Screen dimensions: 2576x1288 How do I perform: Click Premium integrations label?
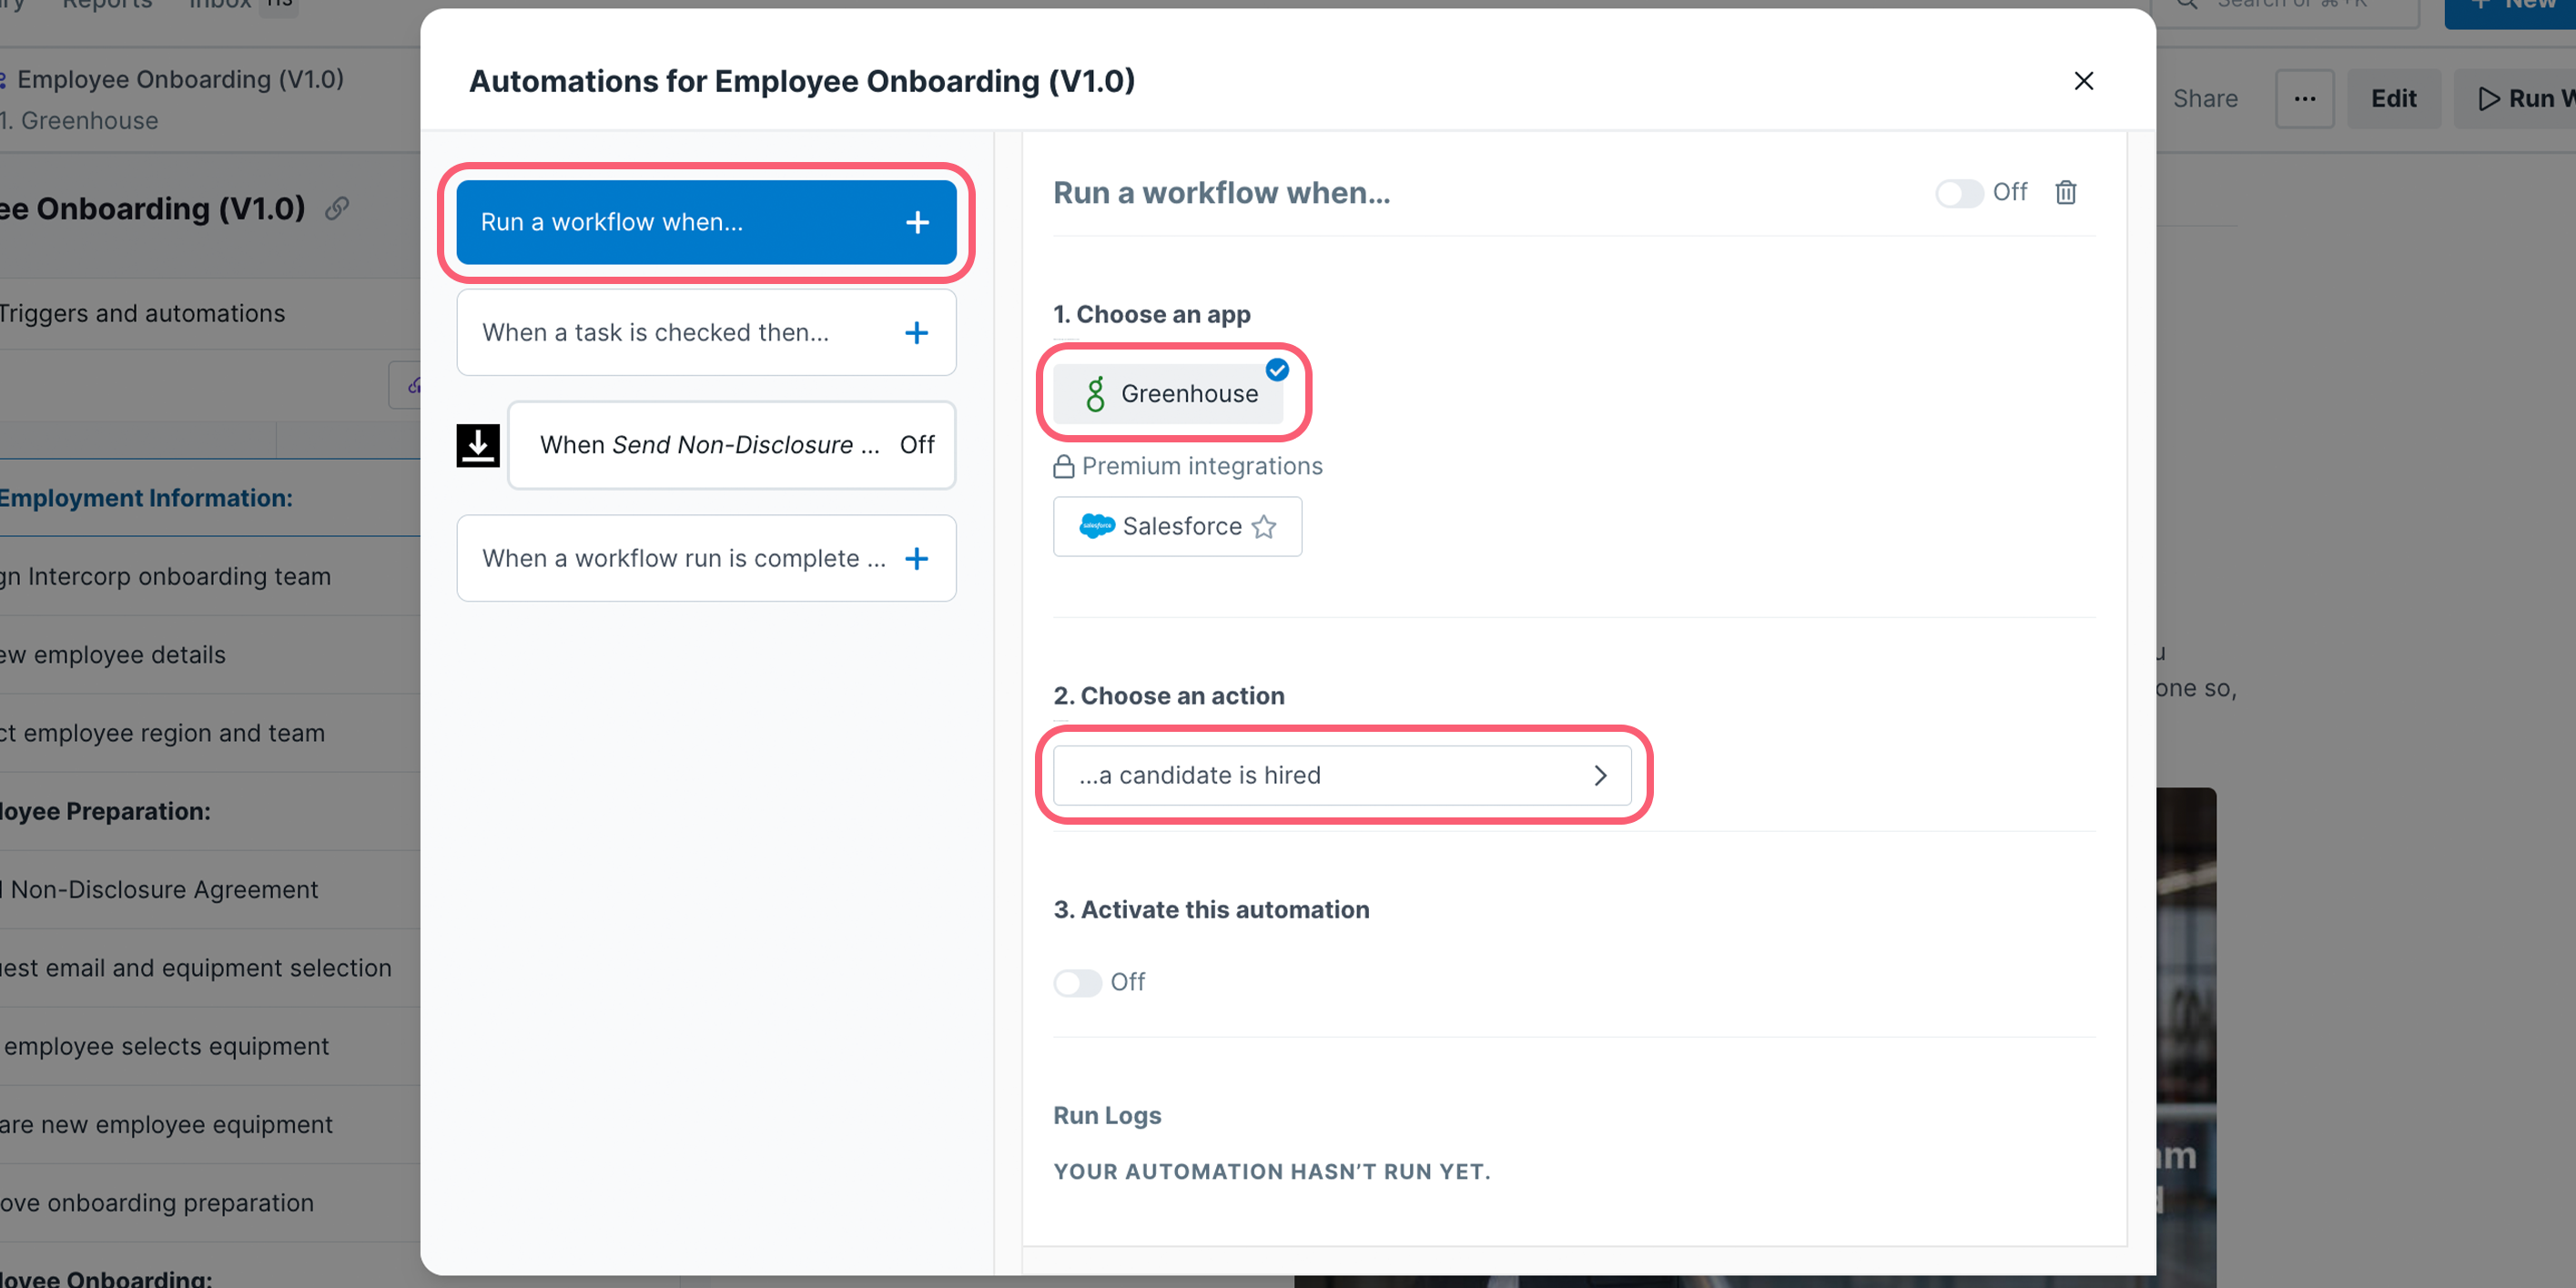1202,466
